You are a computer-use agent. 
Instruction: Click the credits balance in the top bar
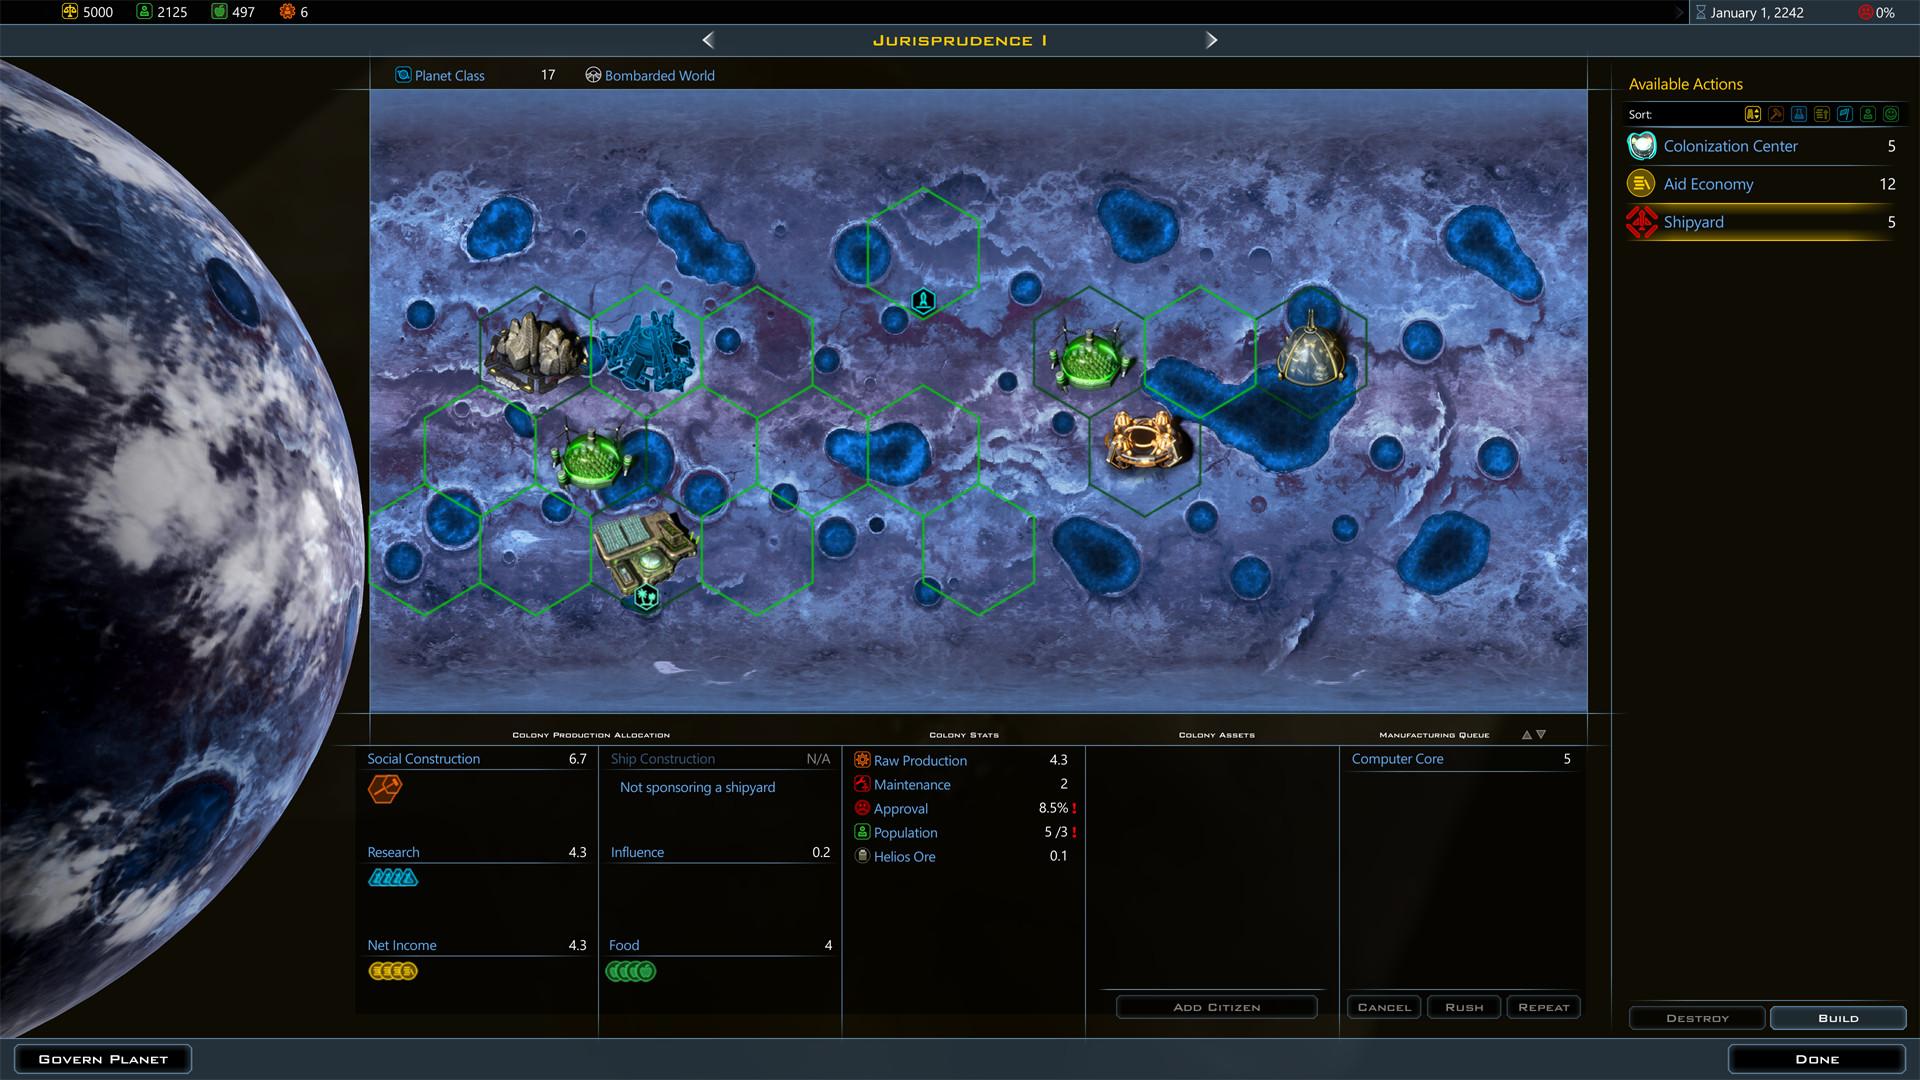88,12
